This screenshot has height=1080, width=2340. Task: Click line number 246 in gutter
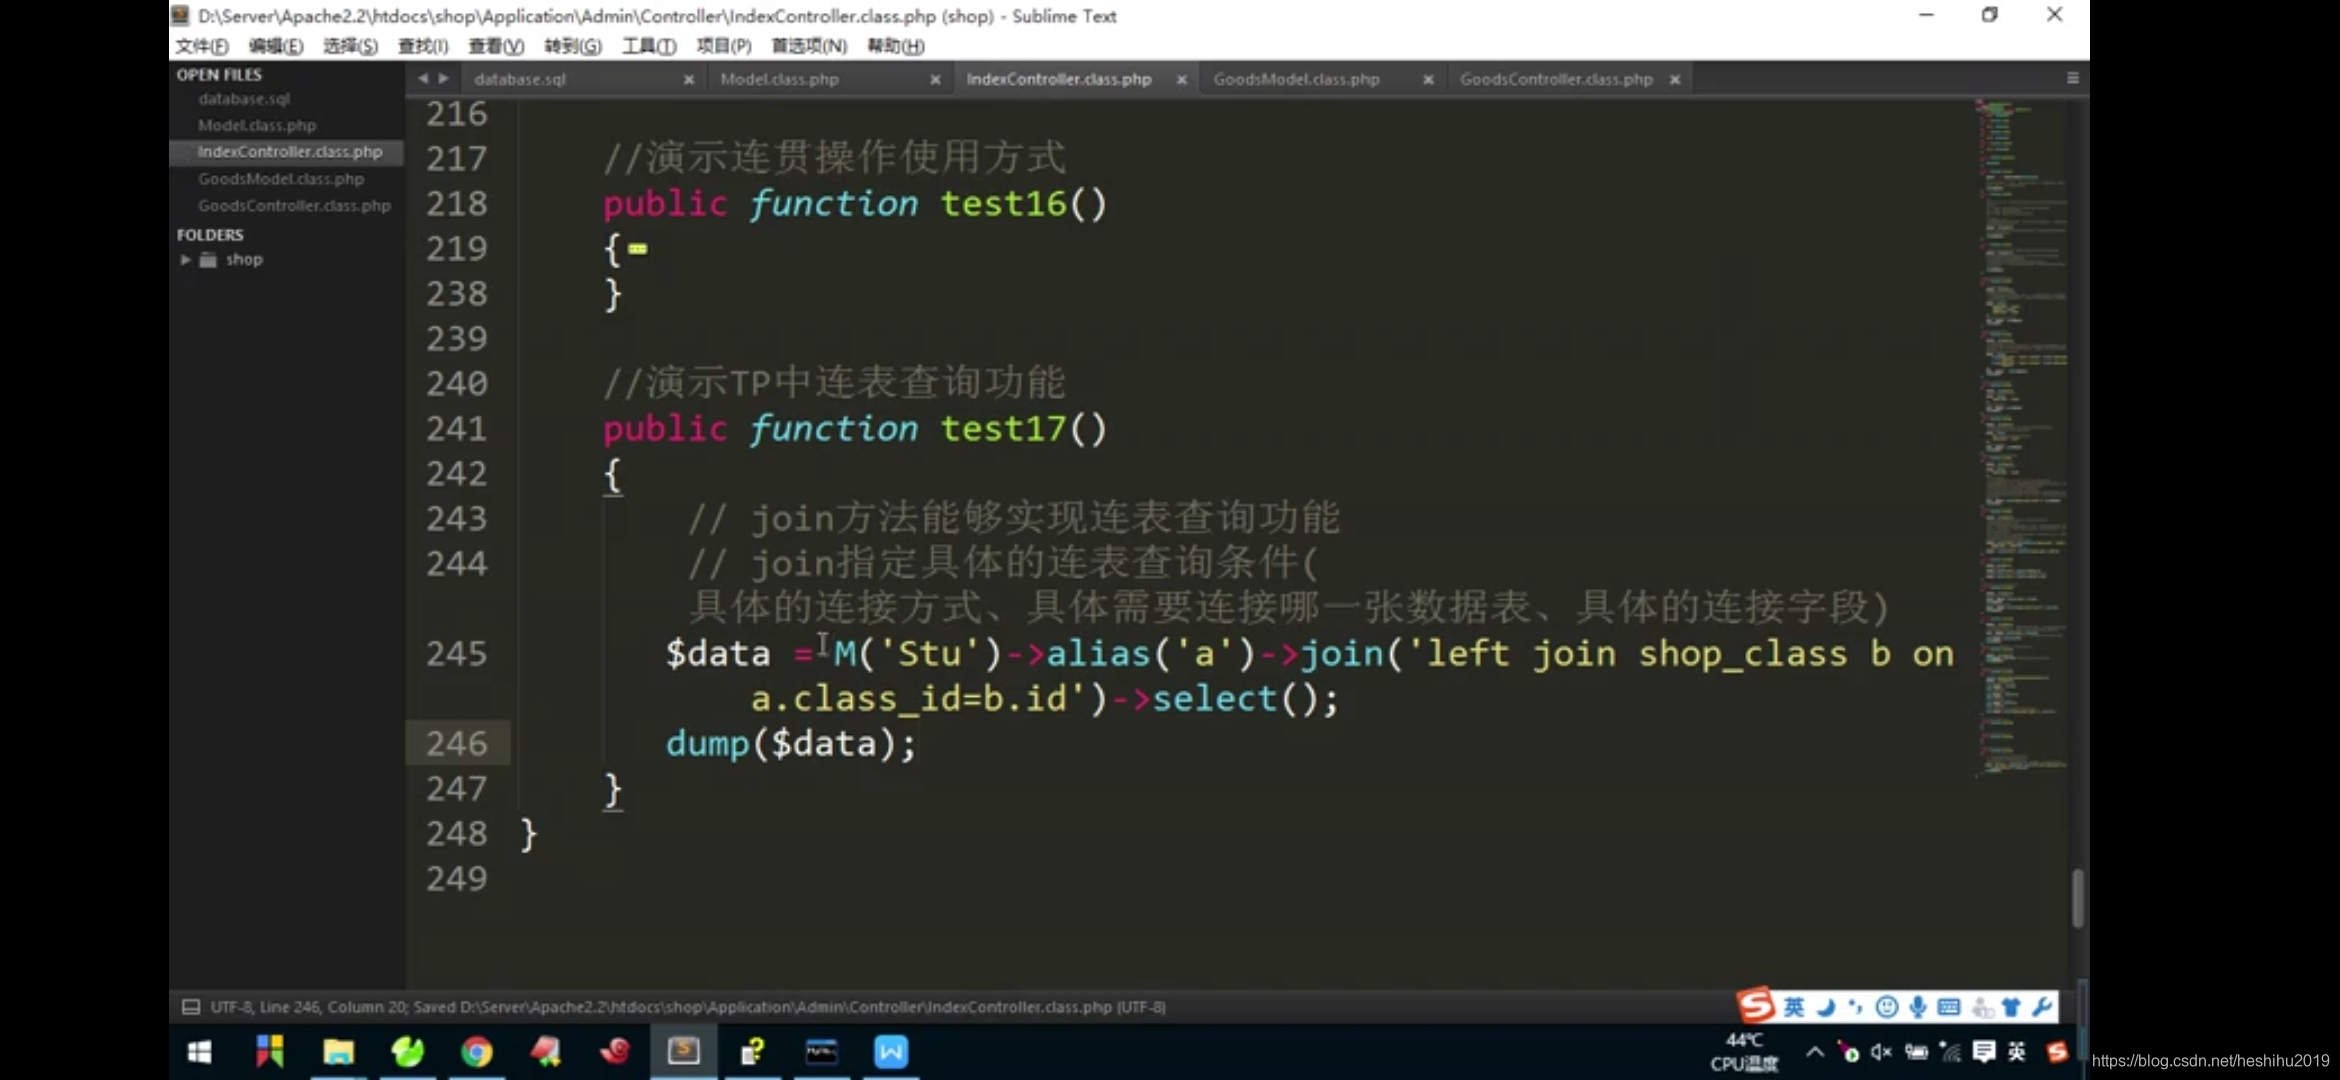[457, 743]
